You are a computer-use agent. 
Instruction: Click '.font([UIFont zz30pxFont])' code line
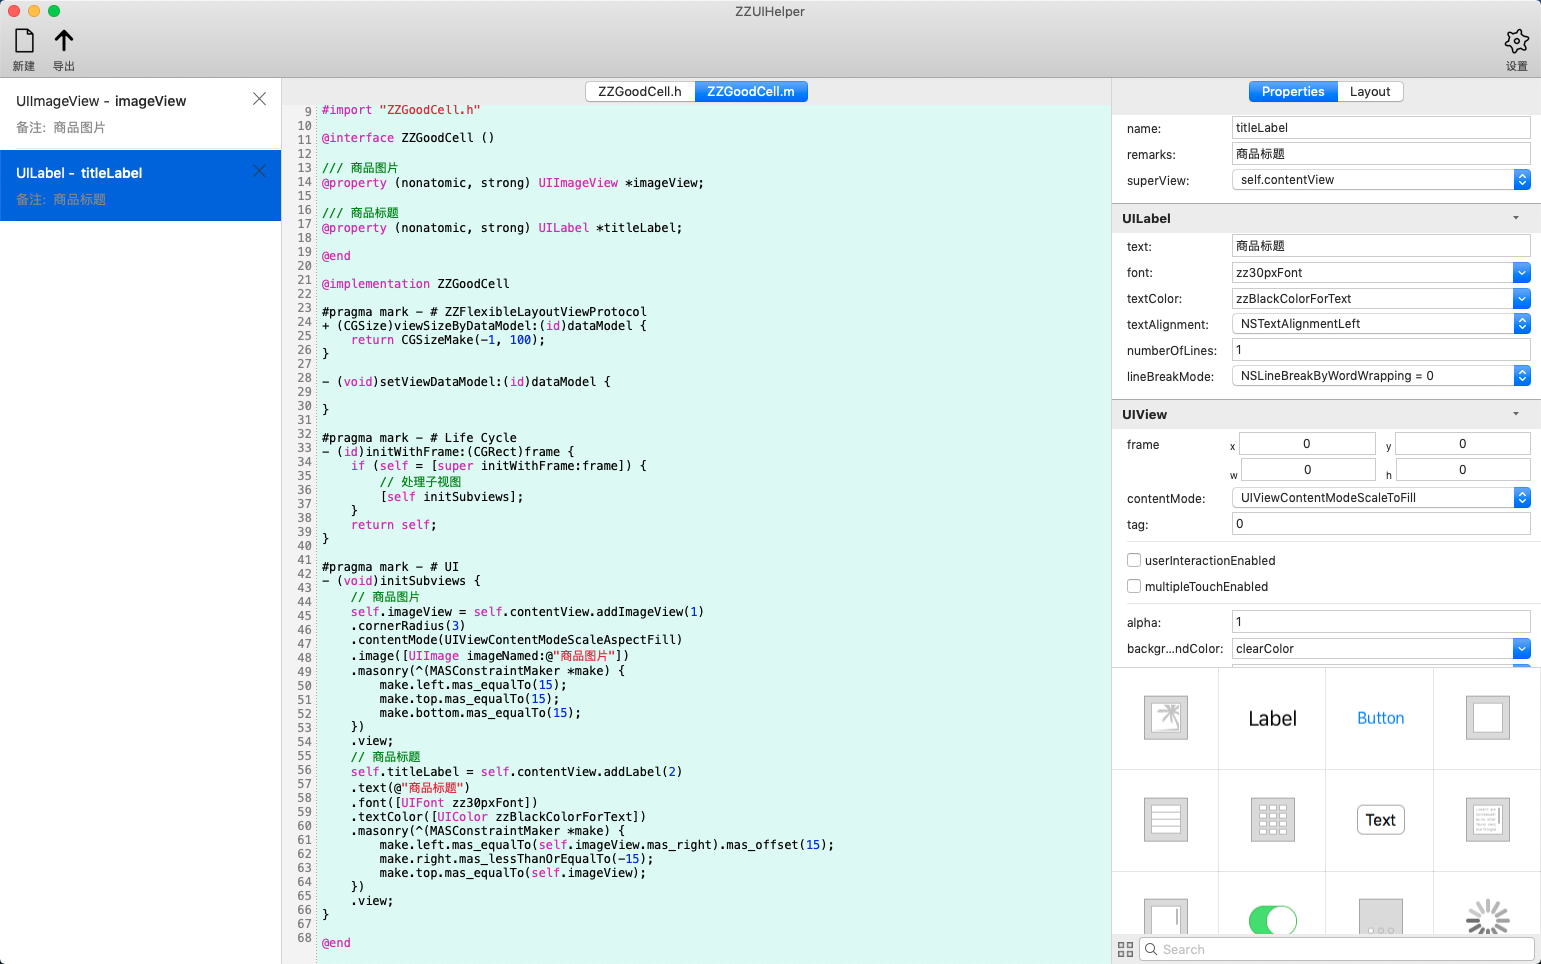pyautogui.click(x=444, y=803)
